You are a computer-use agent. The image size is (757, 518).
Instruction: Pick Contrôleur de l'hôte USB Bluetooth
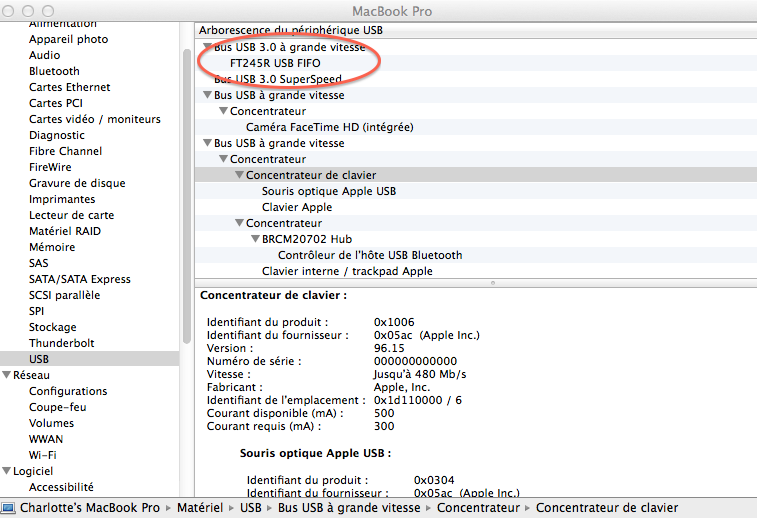coord(369,255)
